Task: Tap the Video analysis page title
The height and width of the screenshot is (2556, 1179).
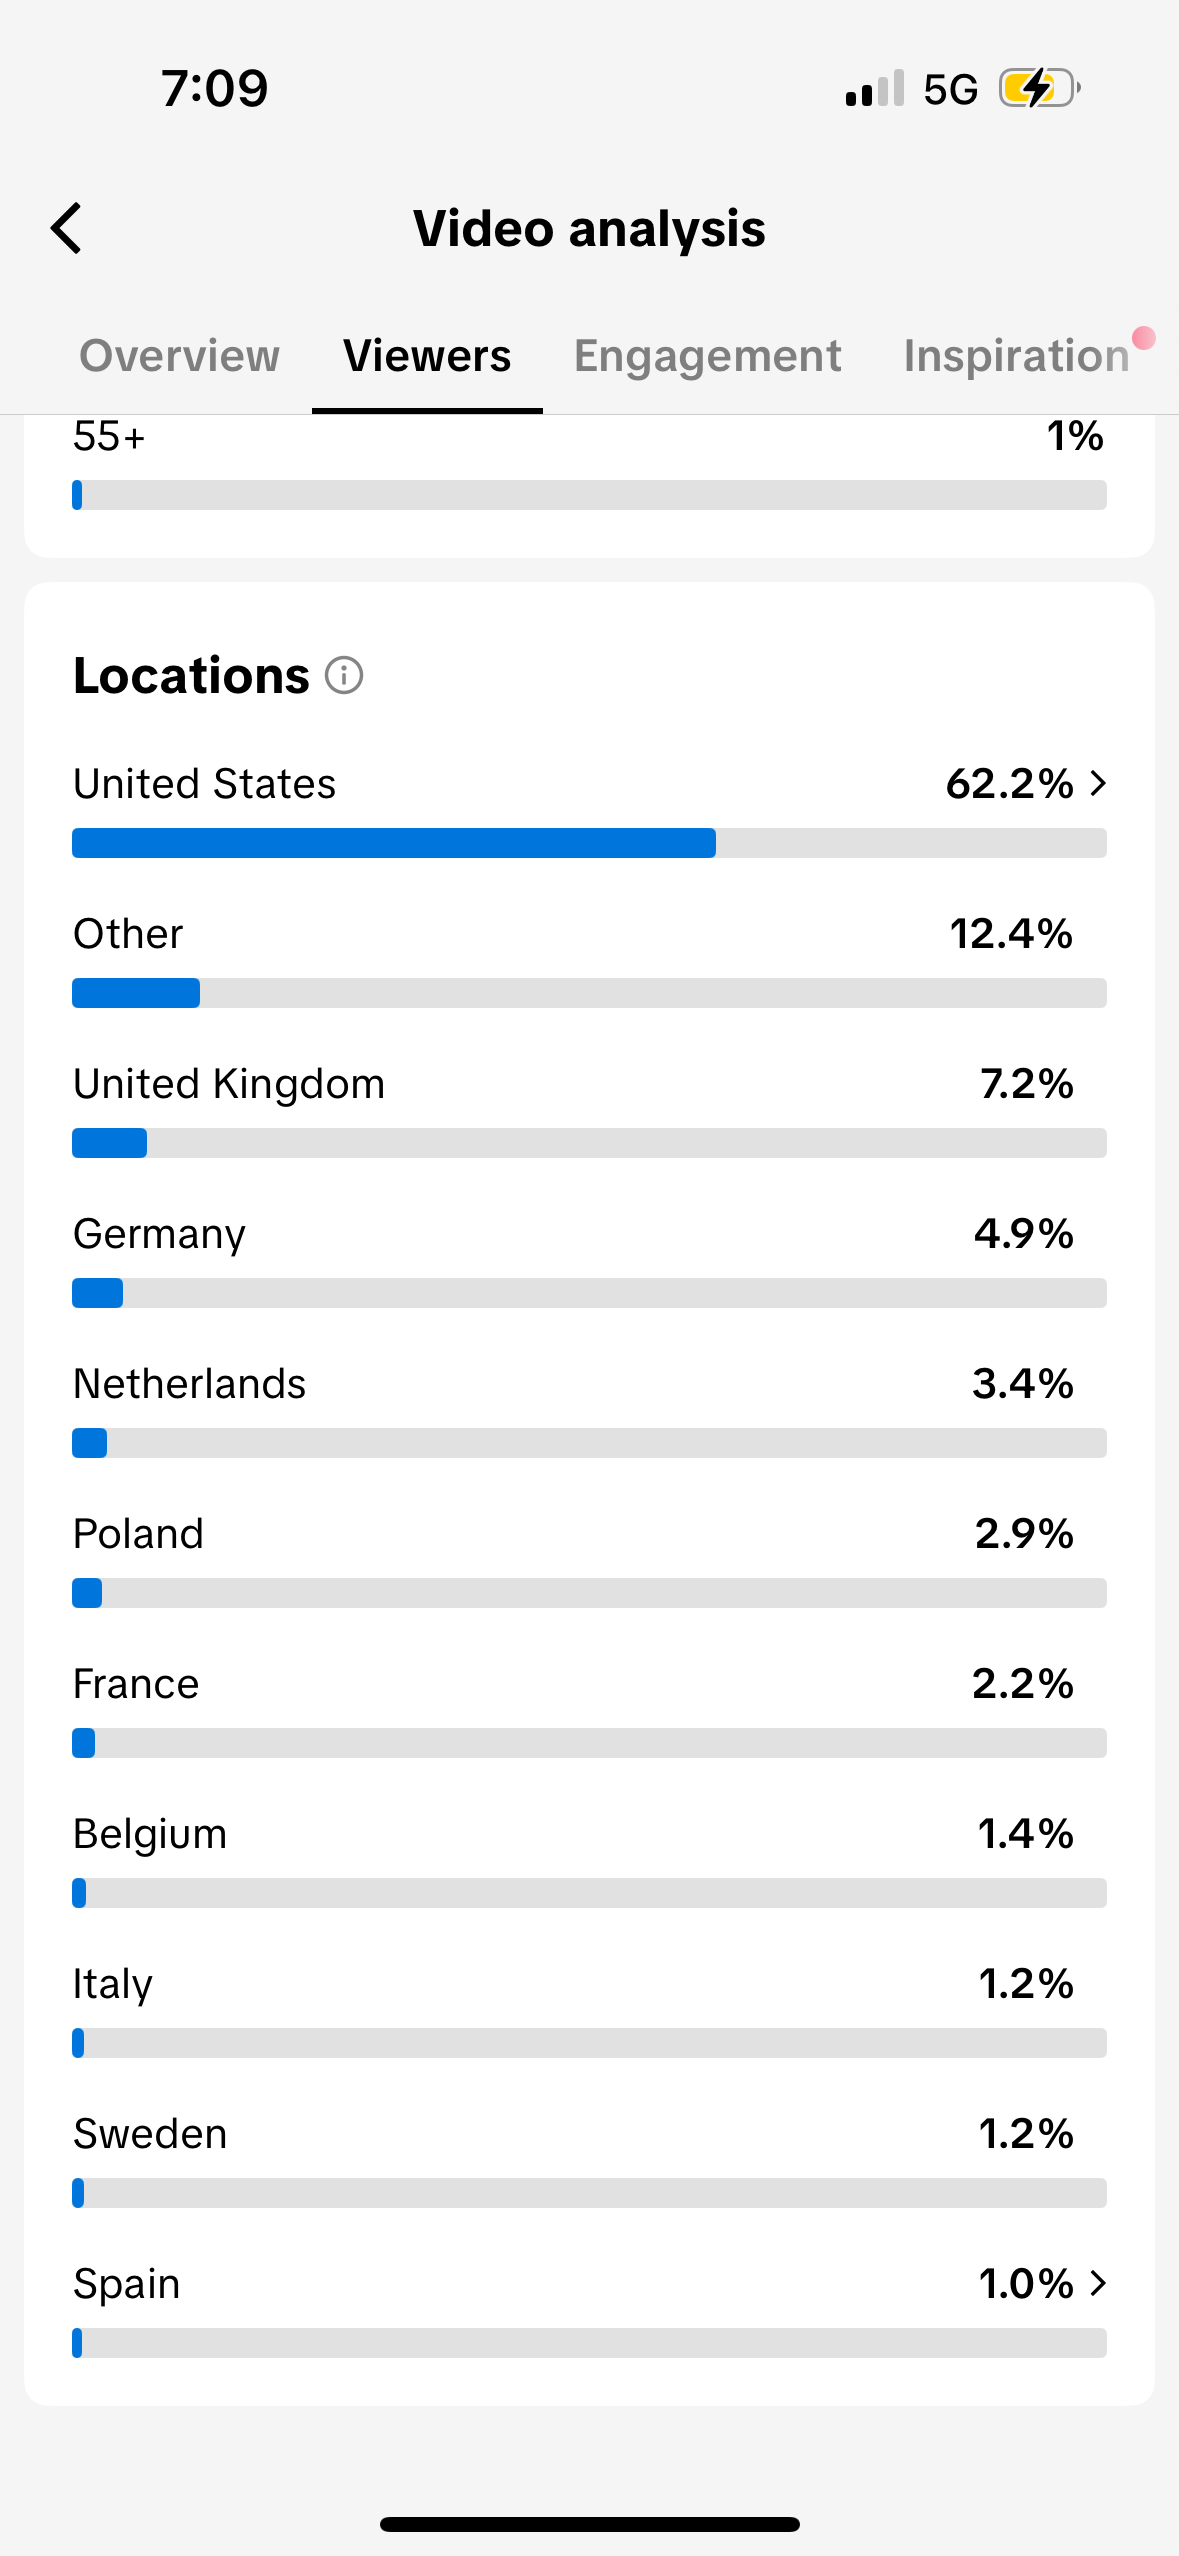Action: (x=589, y=229)
